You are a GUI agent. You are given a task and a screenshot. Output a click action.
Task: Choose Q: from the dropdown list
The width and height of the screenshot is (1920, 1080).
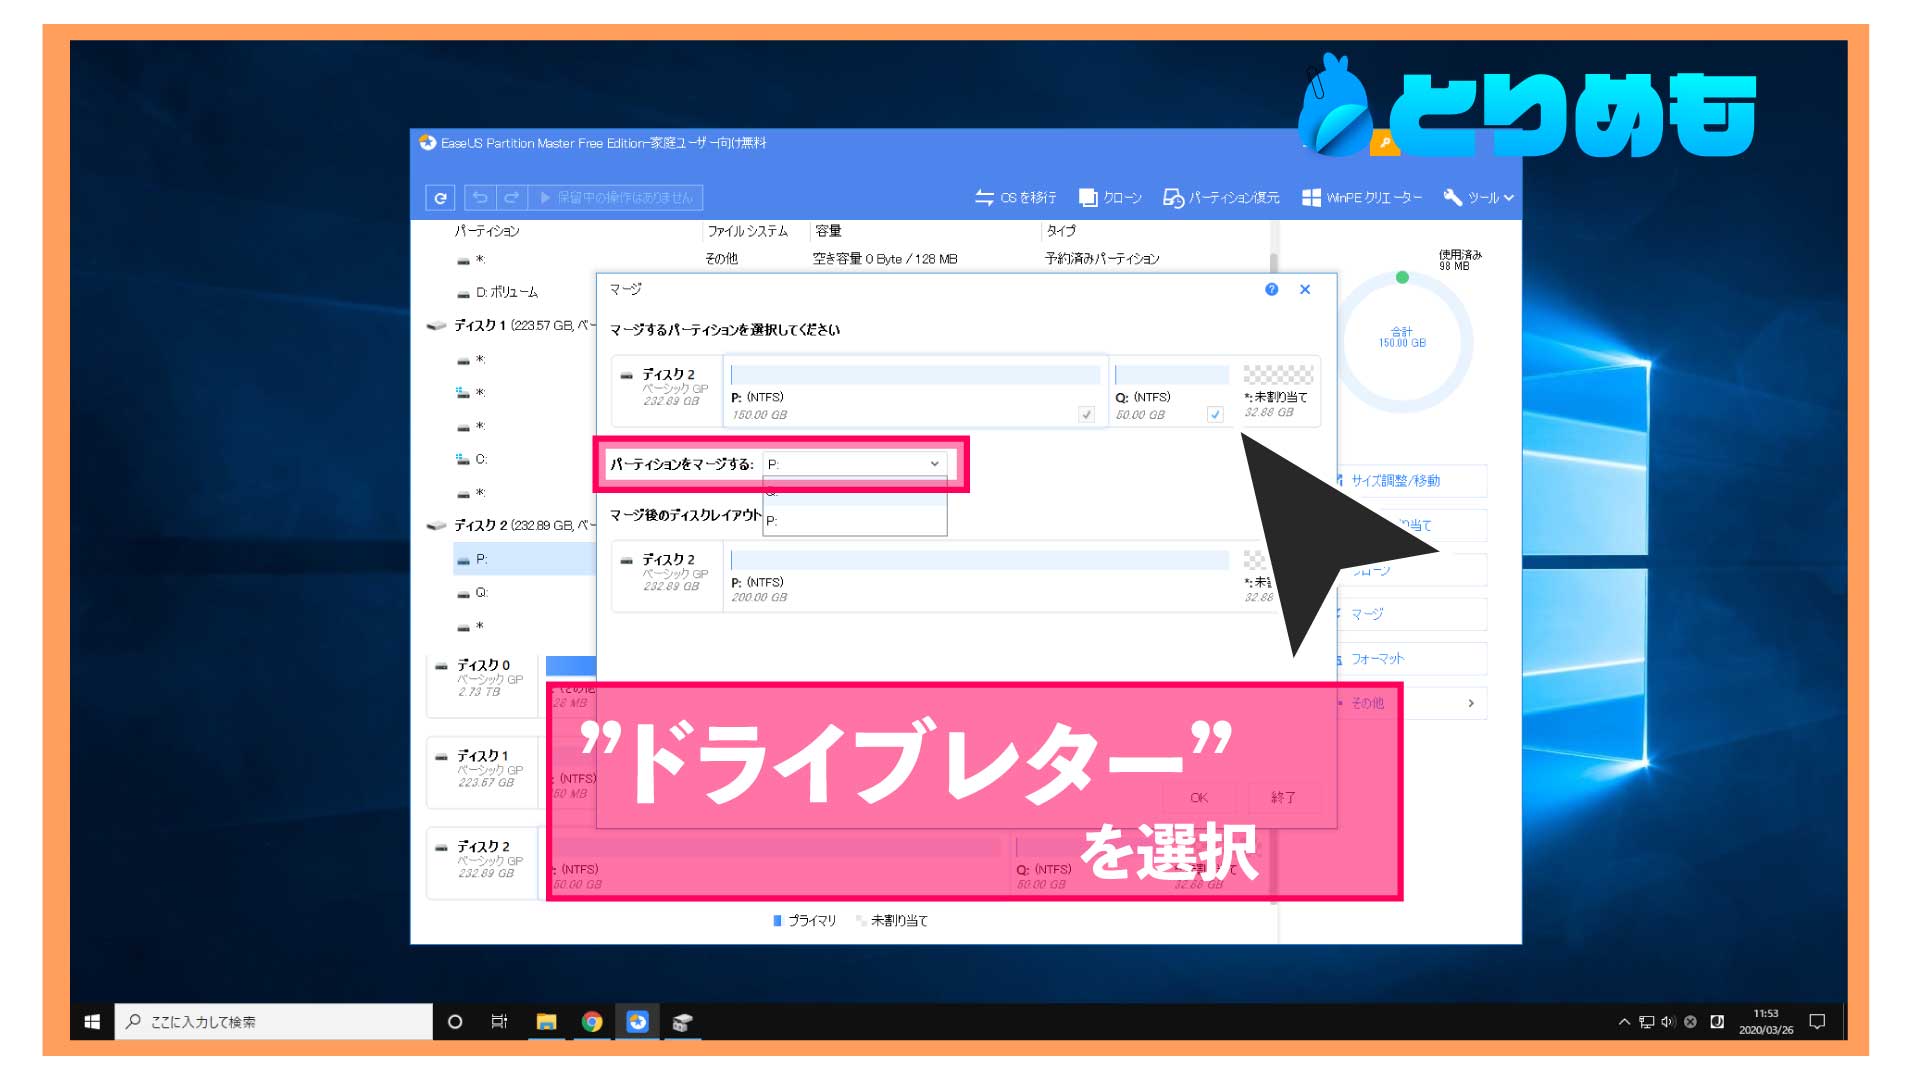coord(855,492)
